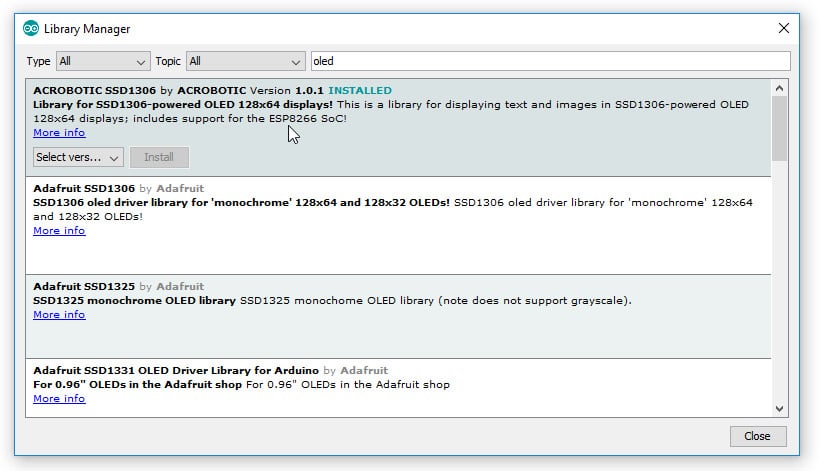Click 'Library for SSD1306-powered OLED 128x64 displays!' text

(x=183, y=104)
